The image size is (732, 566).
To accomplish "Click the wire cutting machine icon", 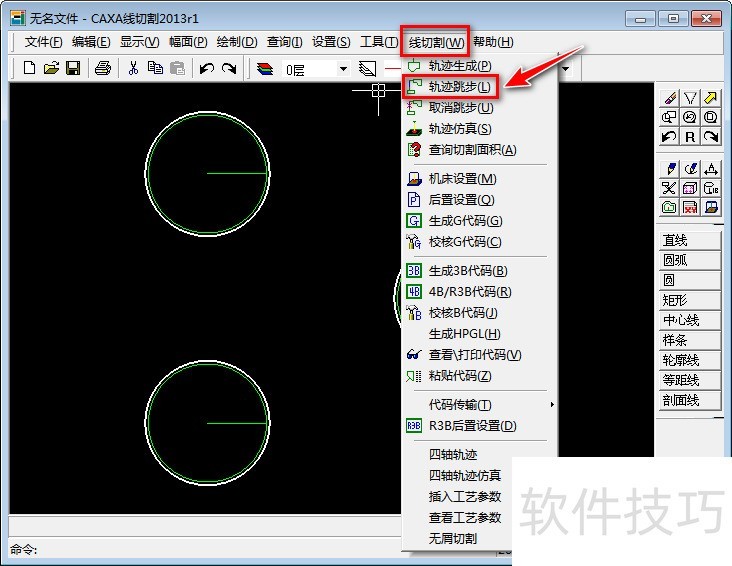I will point(711,207).
